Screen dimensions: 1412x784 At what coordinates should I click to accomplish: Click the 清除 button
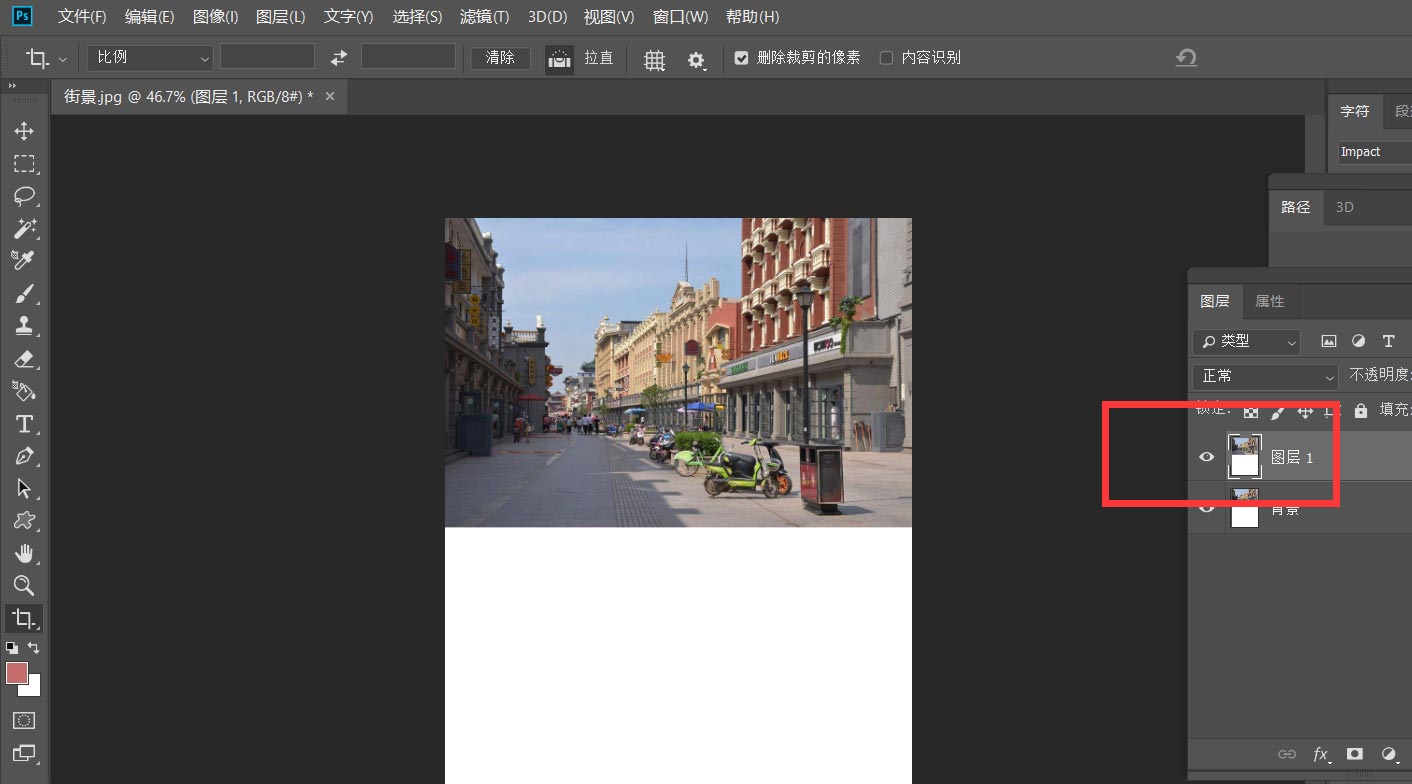click(500, 58)
